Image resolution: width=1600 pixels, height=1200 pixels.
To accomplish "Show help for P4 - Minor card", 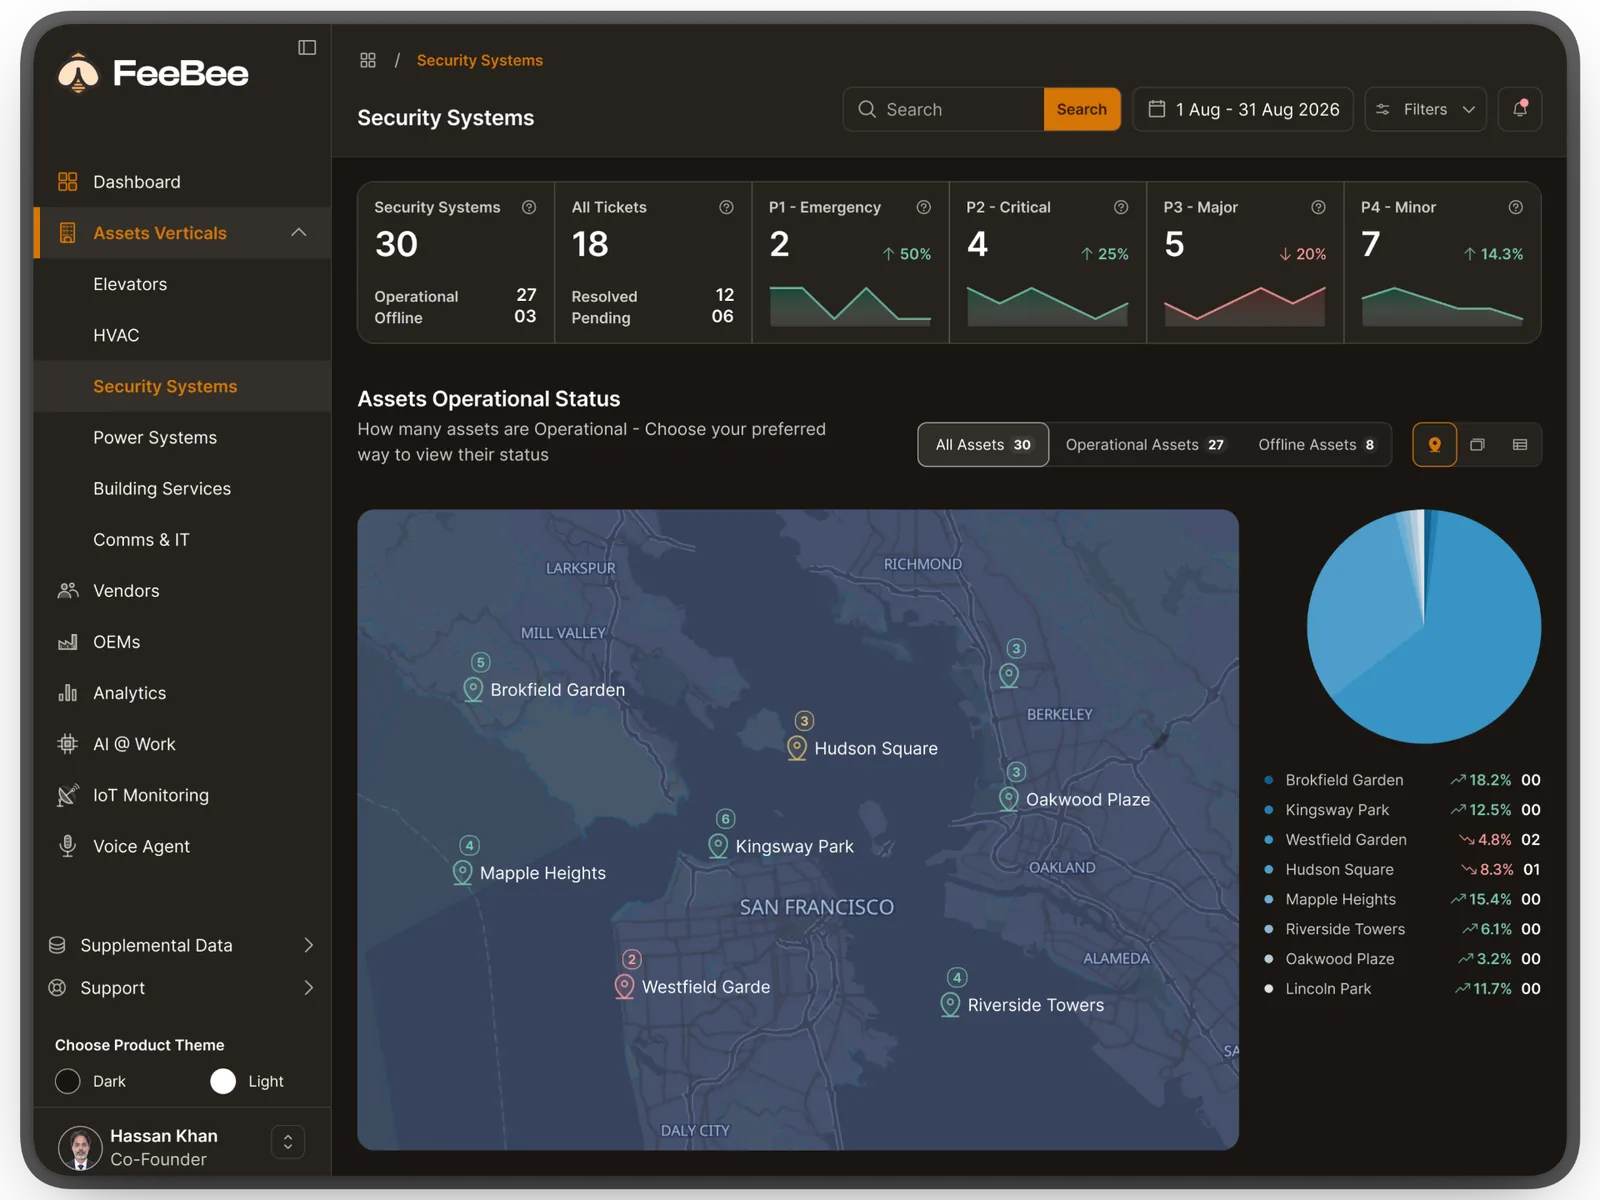I will click(x=1516, y=207).
